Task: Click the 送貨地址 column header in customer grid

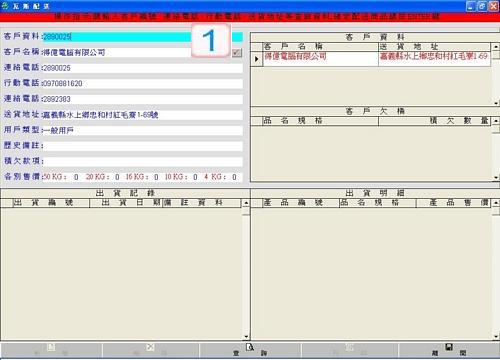Action: point(435,46)
